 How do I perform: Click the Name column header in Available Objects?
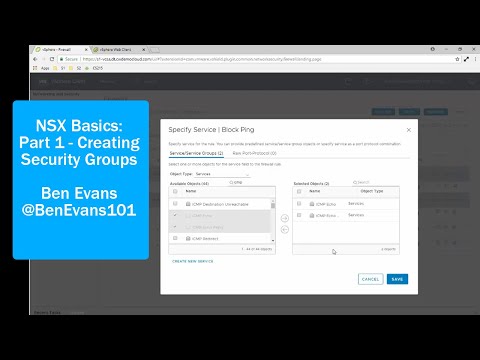pos(191,191)
